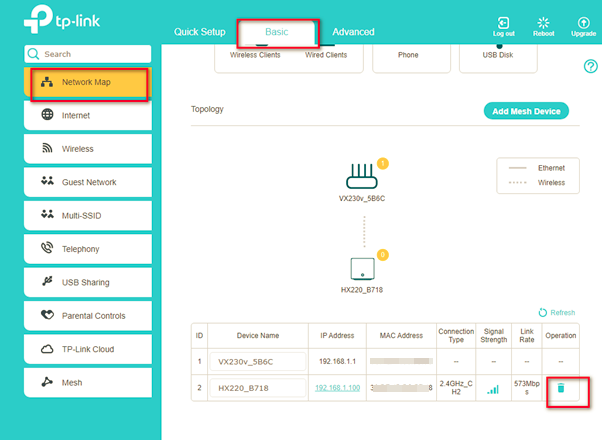Open the Wireless menu
The width and height of the screenshot is (602, 440).
tap(88, 149)
